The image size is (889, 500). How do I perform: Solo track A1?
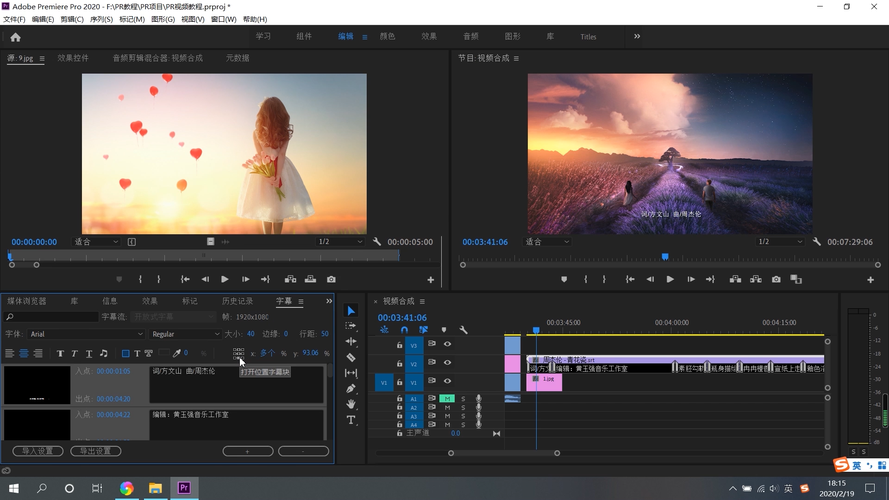(463, 399)
